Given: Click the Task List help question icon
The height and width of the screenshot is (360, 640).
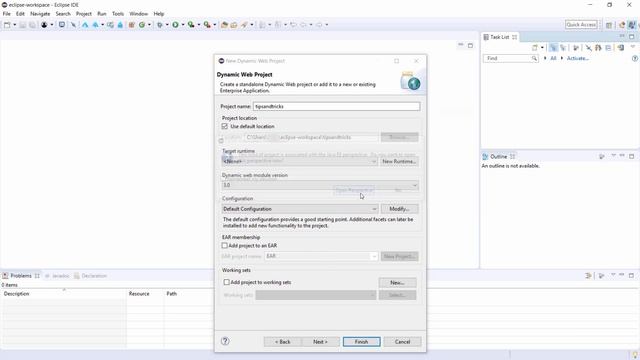Looking at the screenshot, I should 635,58.
